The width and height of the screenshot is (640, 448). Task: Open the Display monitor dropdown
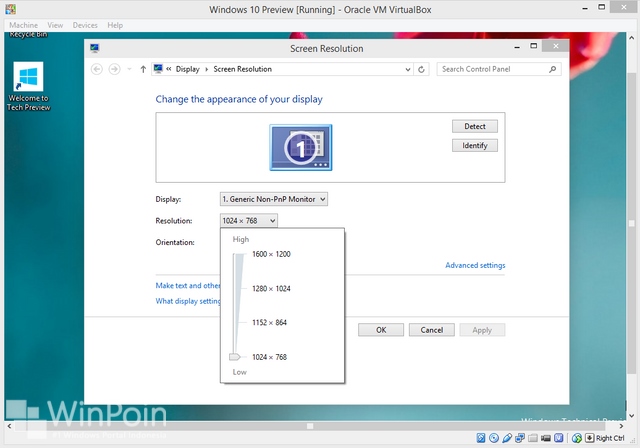pyautogui.click(x=273, y=199)
